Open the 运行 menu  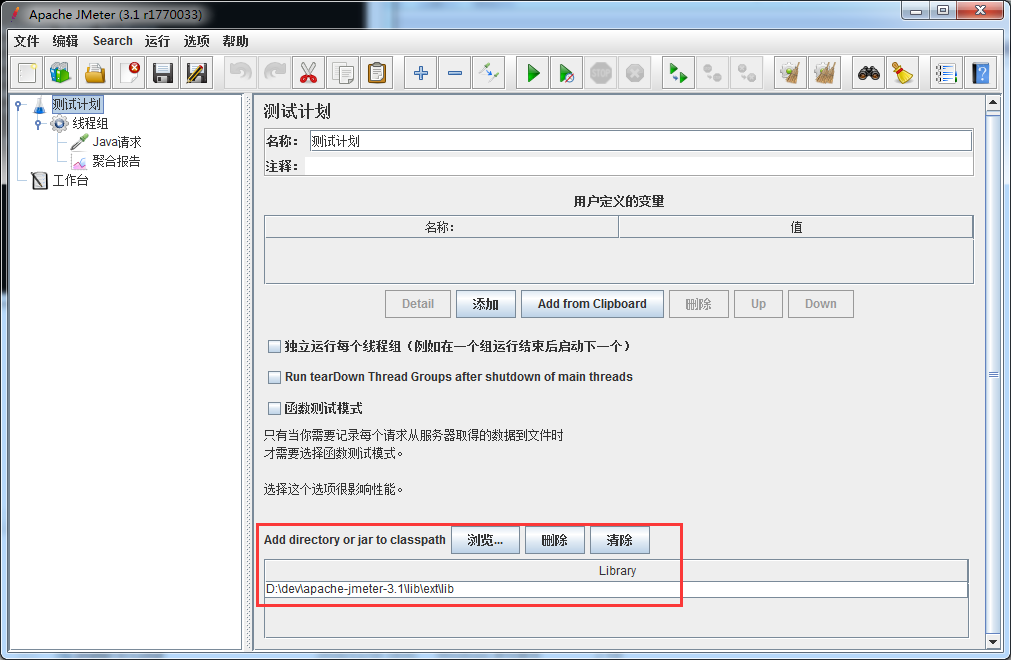[157, 41]
